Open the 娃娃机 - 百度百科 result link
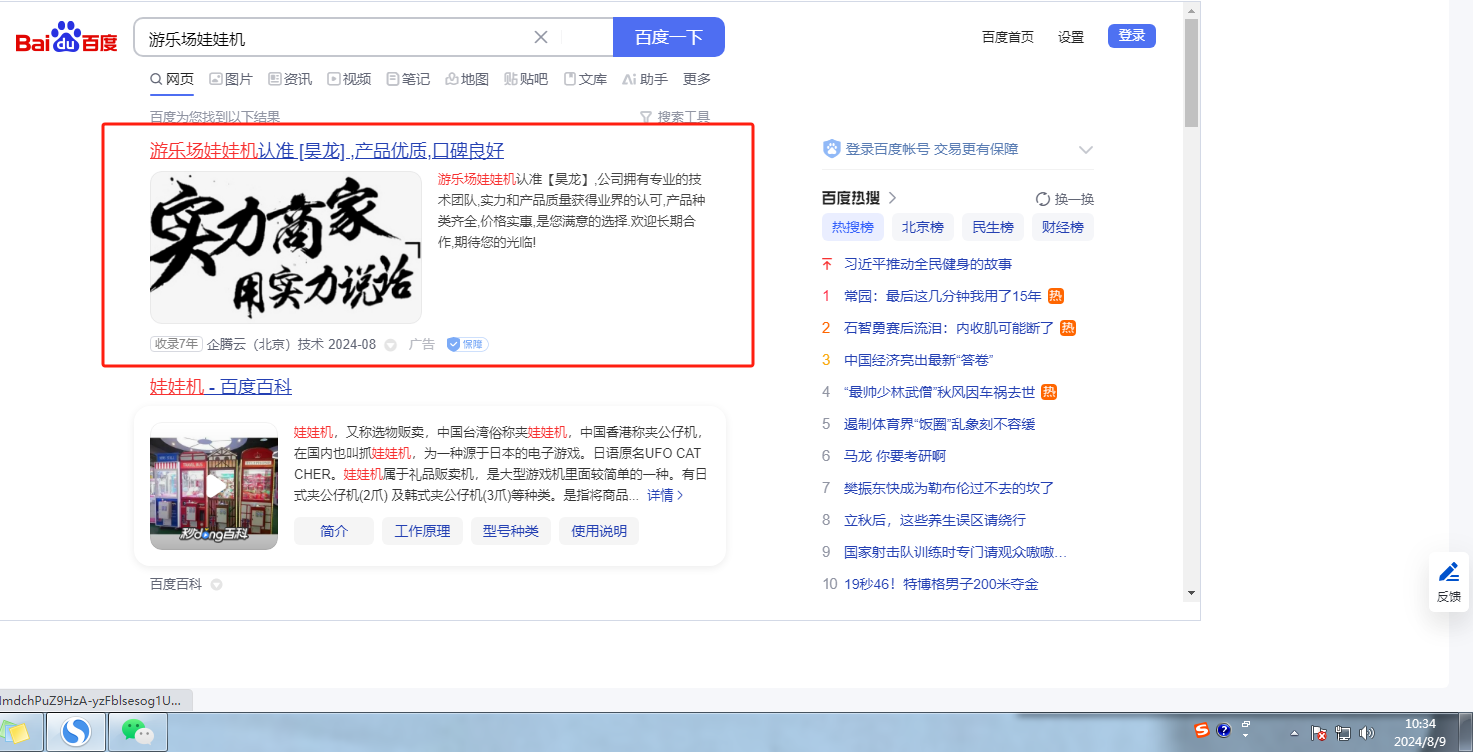 click(x=221, y=387)
